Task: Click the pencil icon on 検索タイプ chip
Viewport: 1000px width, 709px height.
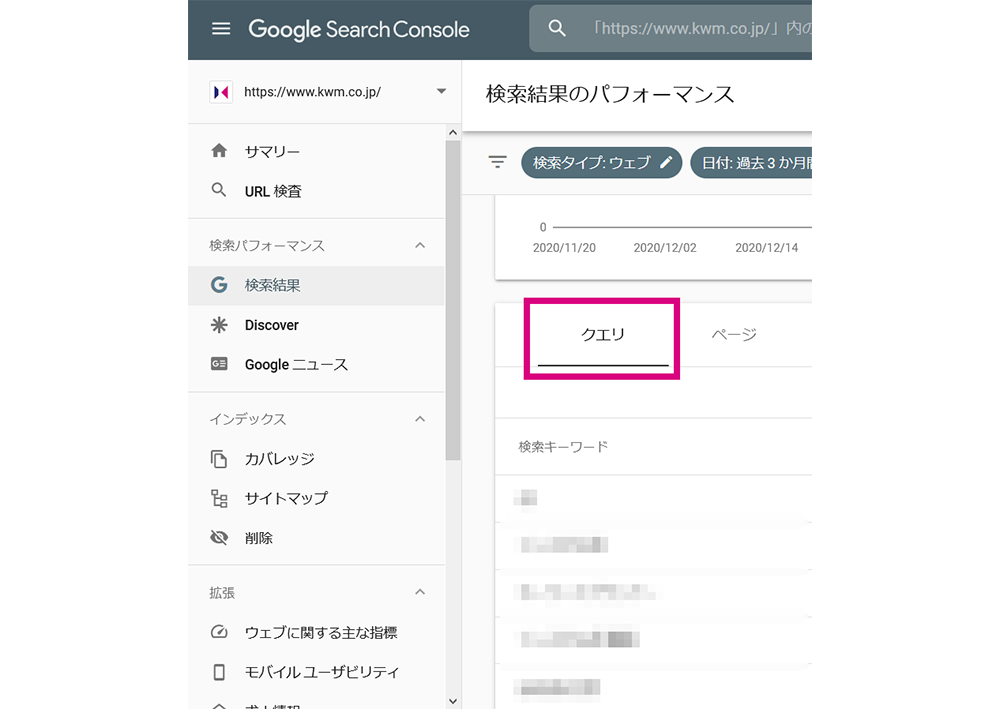Action: click(x=666, y=162)
